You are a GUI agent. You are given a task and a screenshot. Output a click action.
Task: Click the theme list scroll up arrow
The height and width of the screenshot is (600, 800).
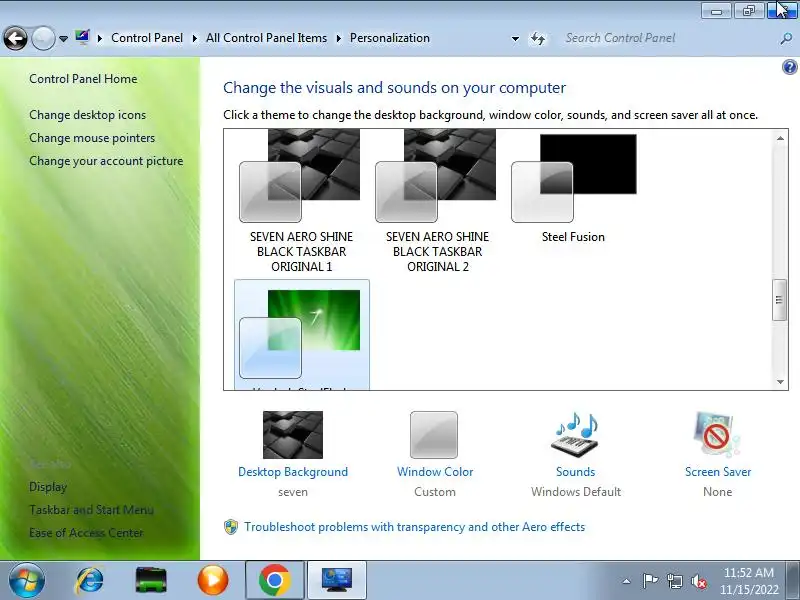780,138
